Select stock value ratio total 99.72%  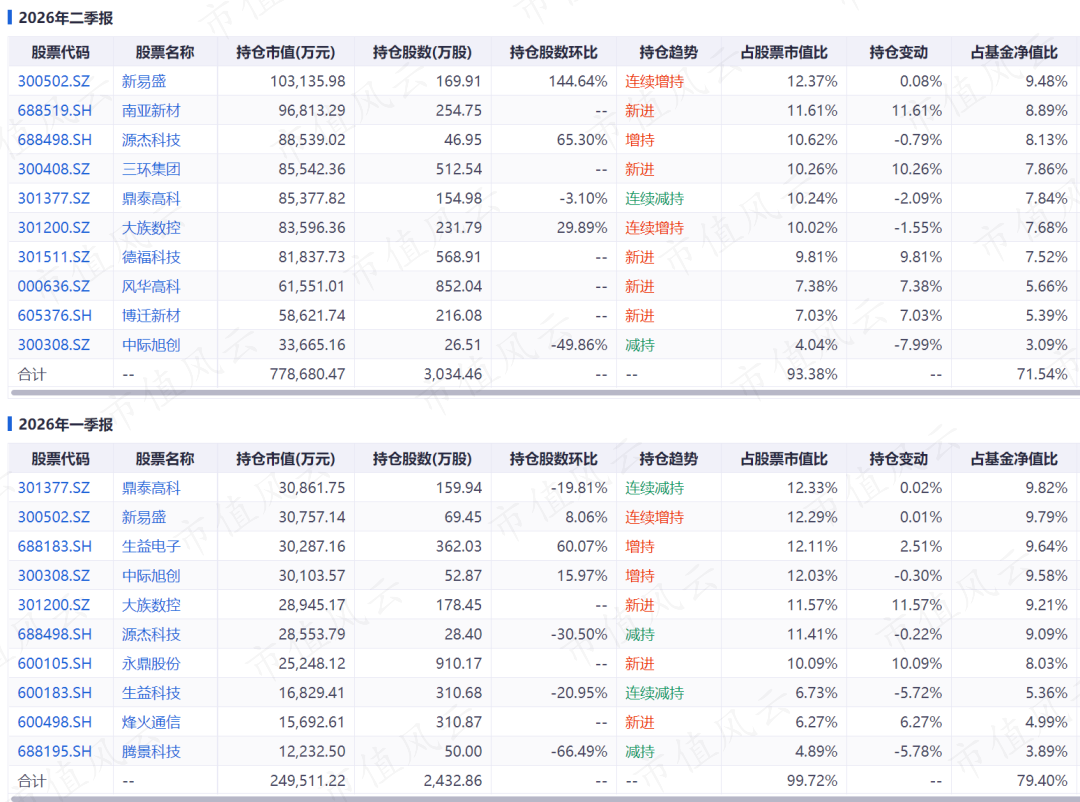(812, 781)
